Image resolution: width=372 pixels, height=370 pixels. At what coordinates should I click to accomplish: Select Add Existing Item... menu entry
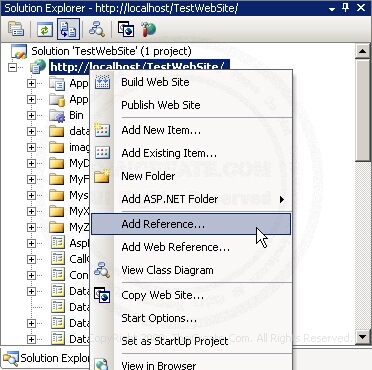tap(191, 153)
